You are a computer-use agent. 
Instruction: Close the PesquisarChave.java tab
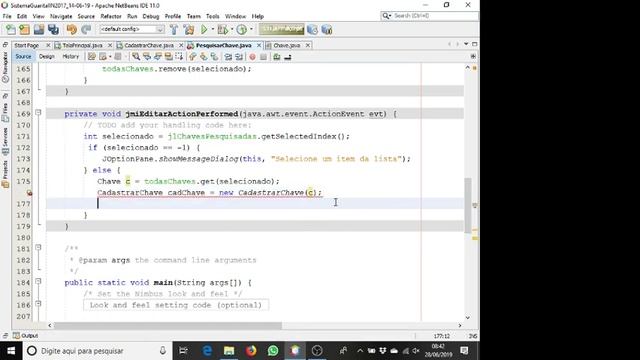[259, 45]
